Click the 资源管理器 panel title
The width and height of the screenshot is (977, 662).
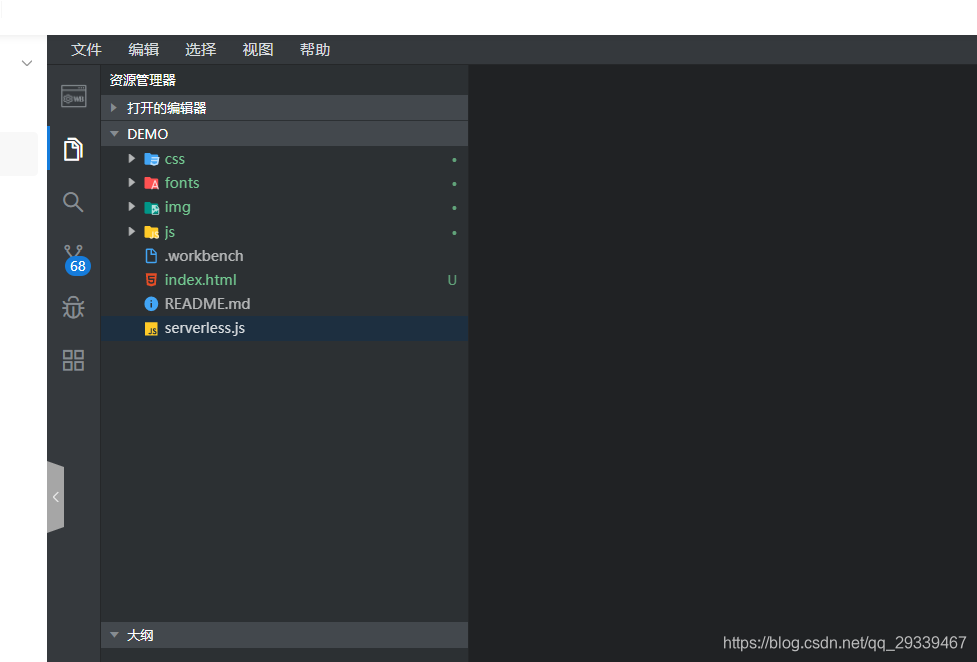143,80
